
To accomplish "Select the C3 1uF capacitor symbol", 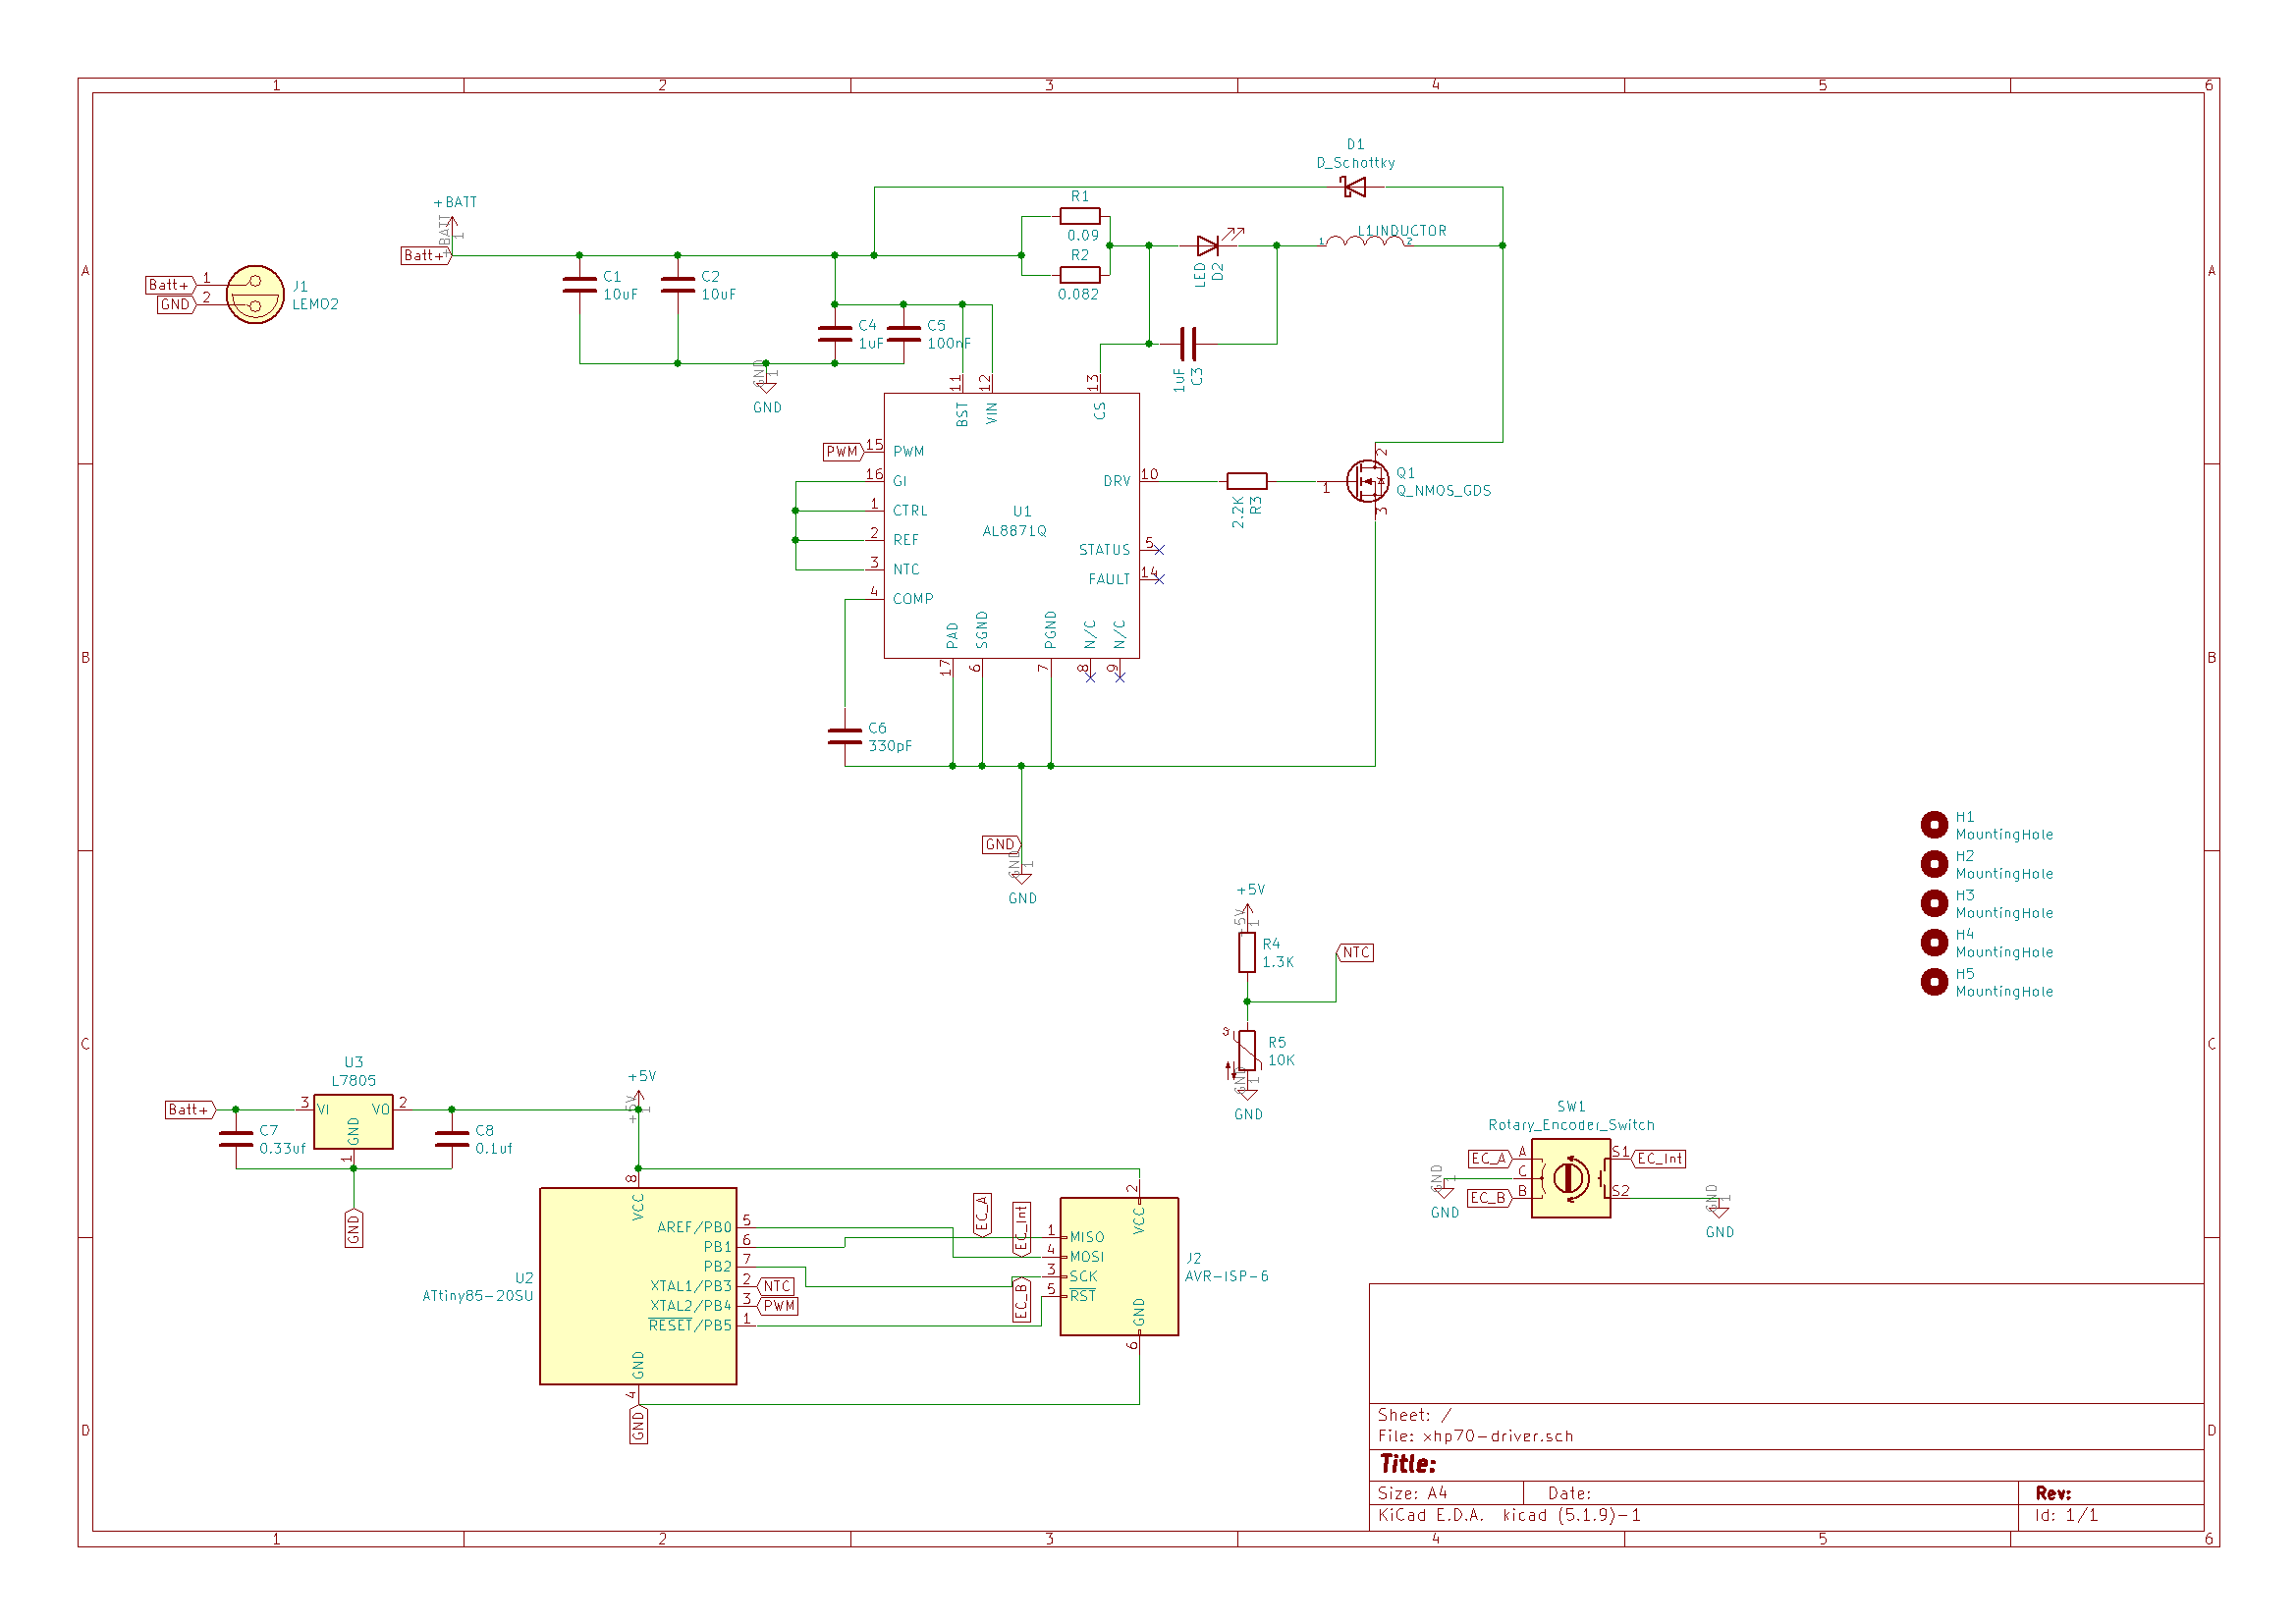I will click(x=1188, y=344).
